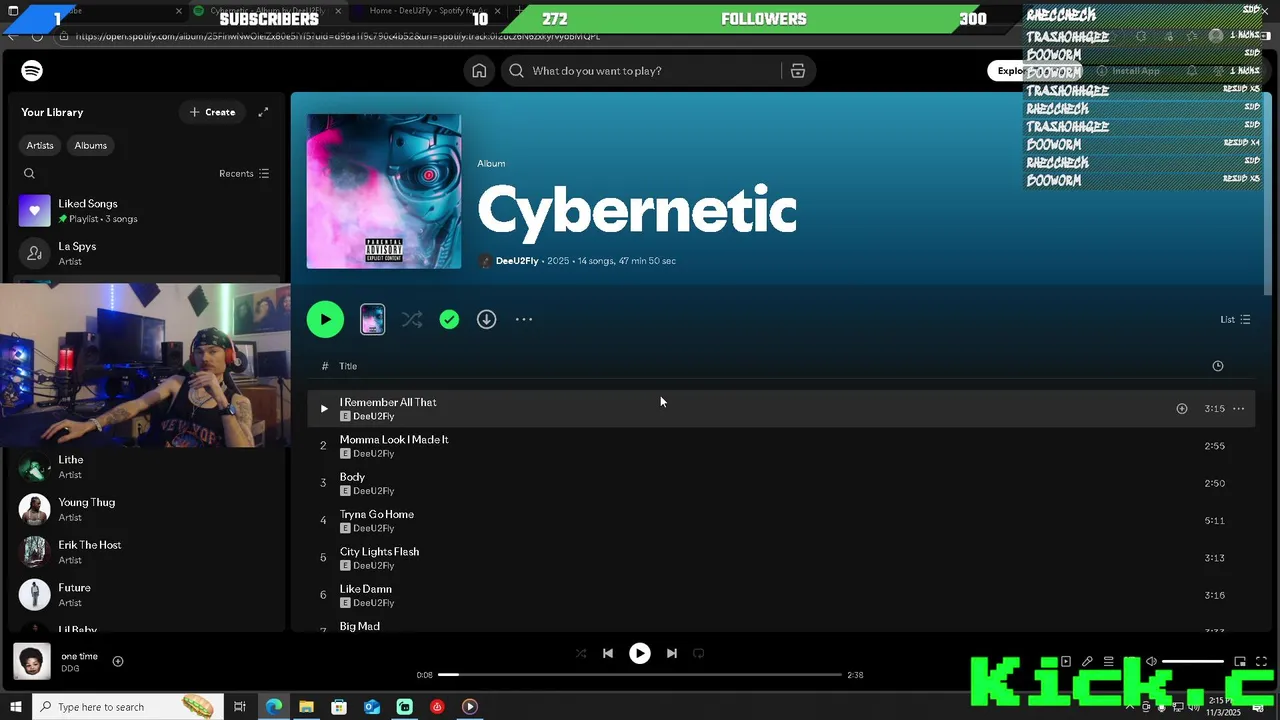
Task: Skip to previous track
Action: pyautogui.click(x=608, y=653)
